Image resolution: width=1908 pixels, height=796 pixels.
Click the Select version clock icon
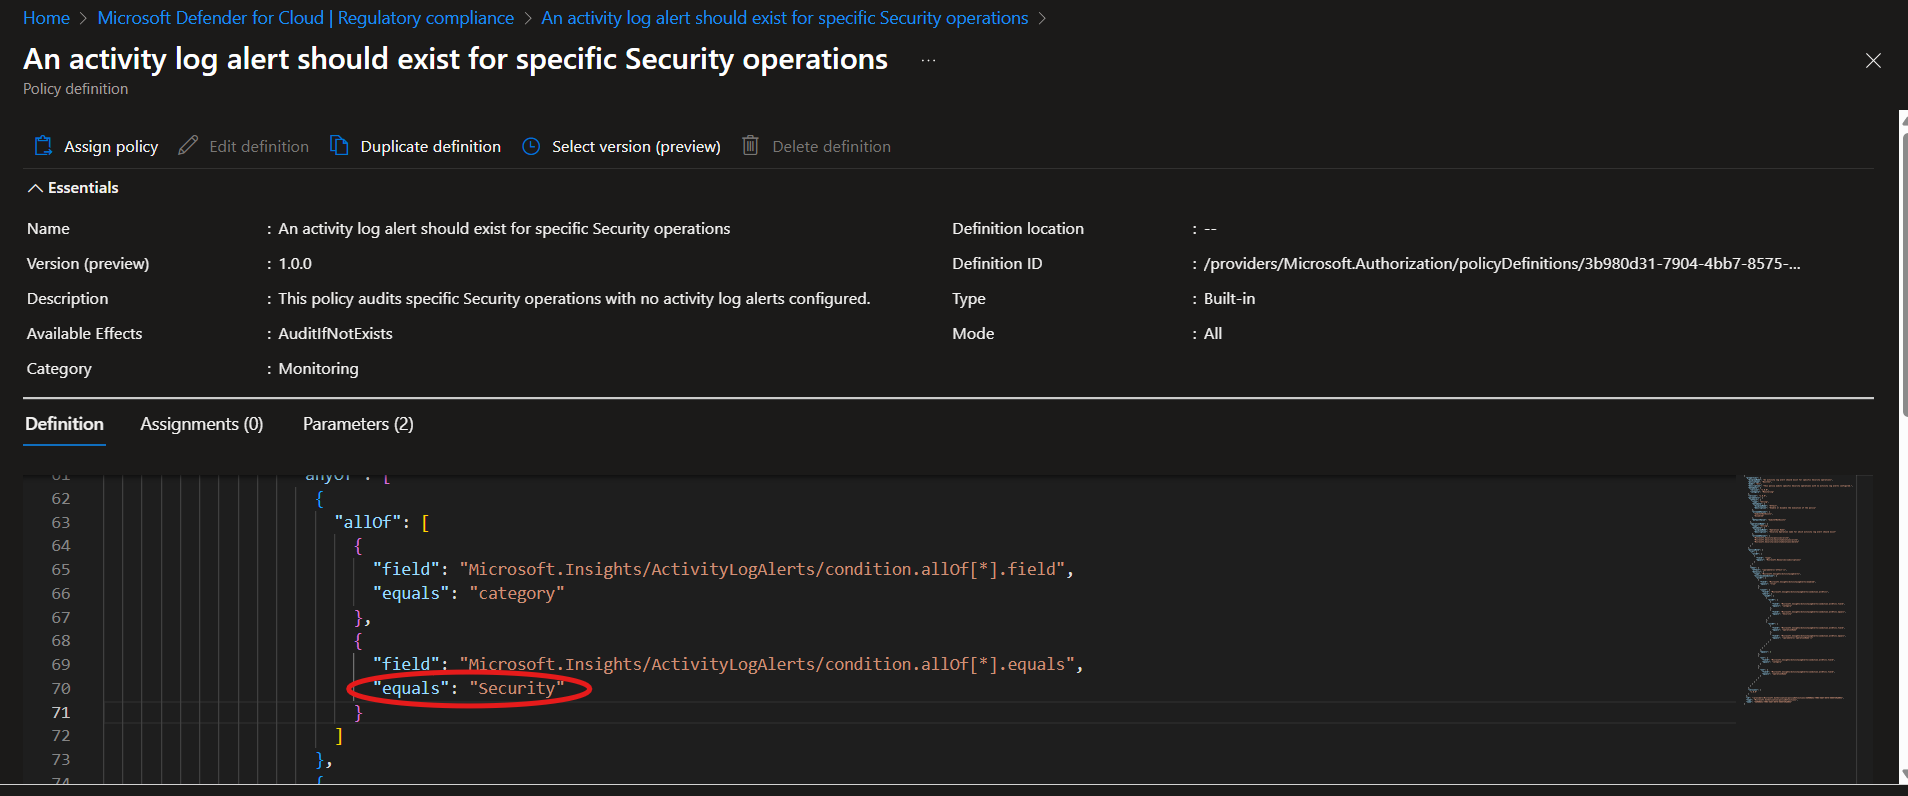(x=531, y=146)
